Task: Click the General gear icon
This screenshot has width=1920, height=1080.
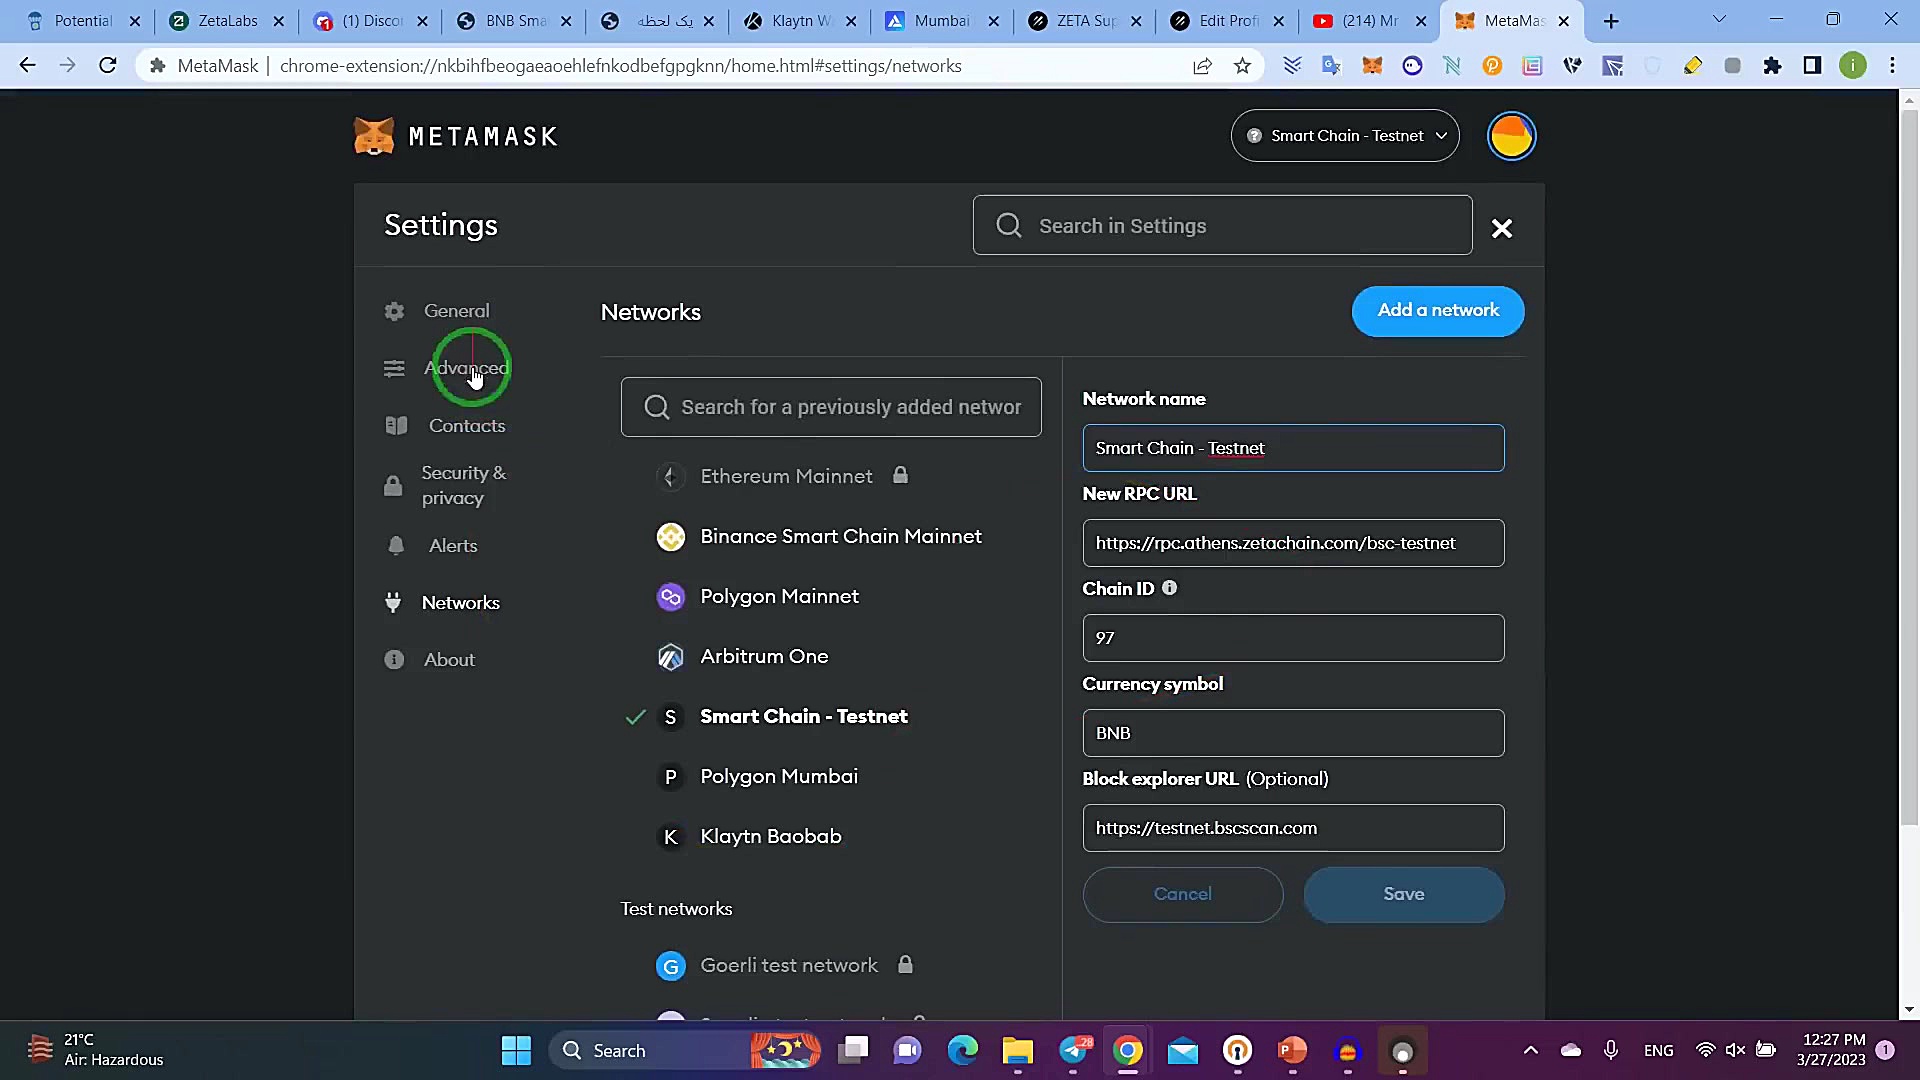Action: [x=394, y=311]
